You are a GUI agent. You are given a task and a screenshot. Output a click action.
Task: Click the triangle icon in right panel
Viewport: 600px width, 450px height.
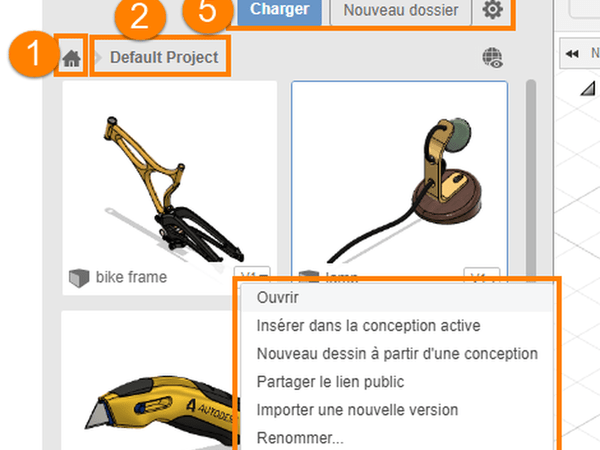(588, 88)
